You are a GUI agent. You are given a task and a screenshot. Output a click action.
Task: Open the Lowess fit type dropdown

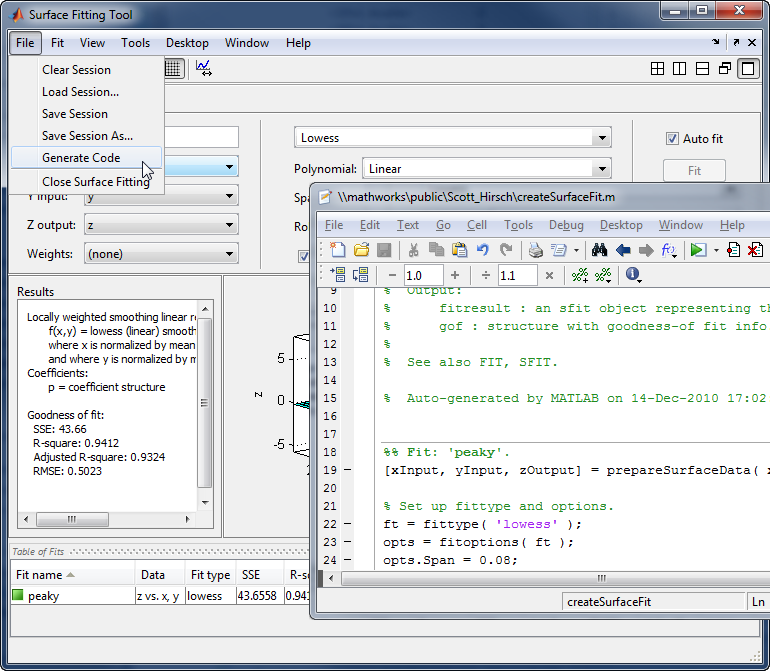[601, 138]
